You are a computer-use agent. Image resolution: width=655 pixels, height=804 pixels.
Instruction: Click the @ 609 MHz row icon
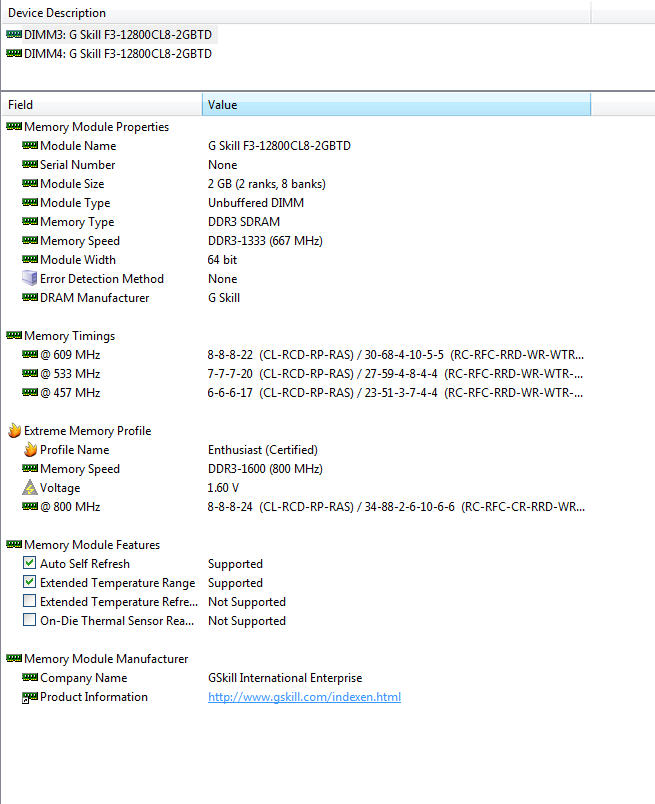30,355
